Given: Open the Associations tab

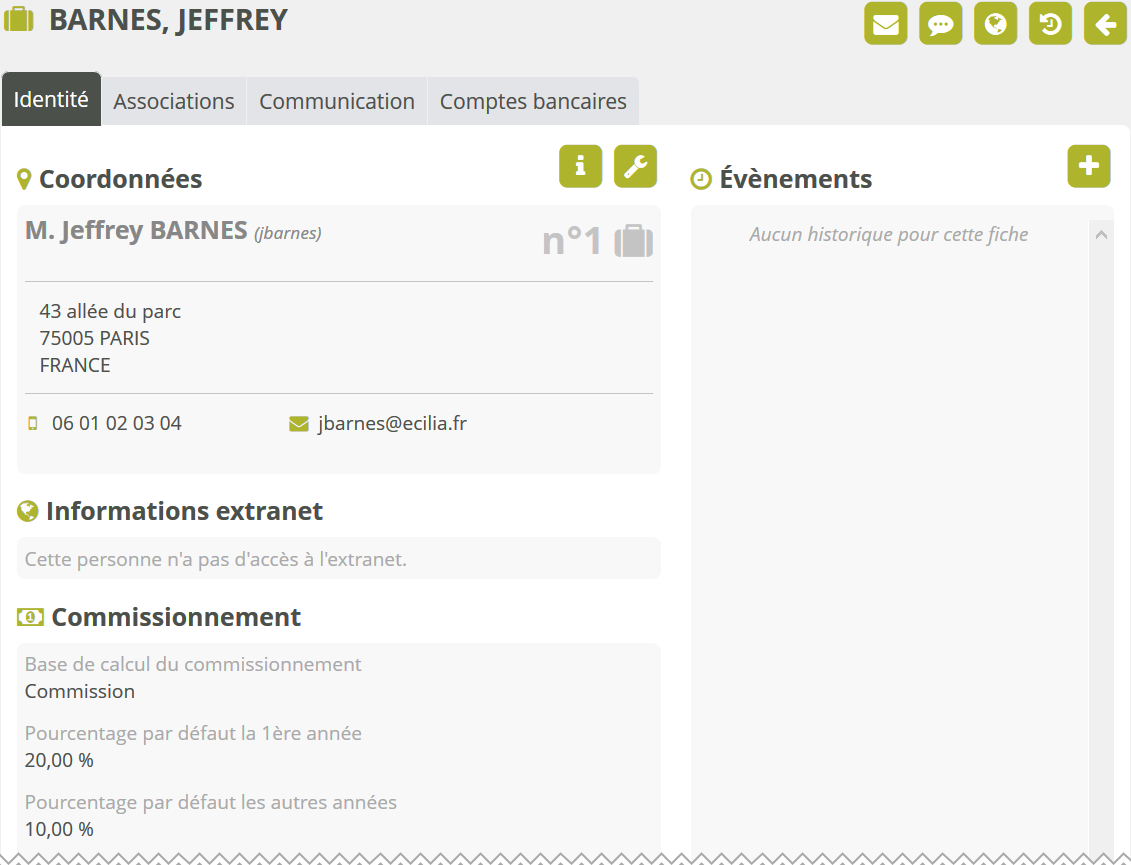Looking at the screenshot, I should (174, 102).
